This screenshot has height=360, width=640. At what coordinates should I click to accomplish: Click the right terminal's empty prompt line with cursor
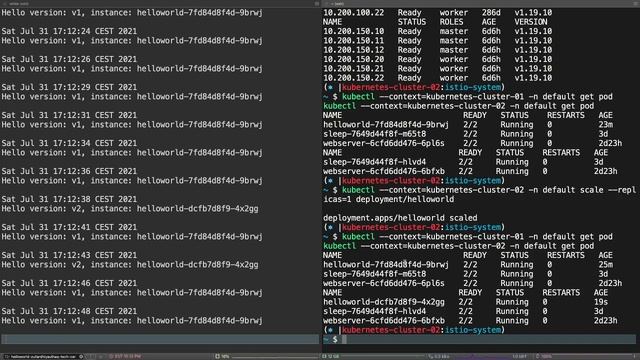[x=479, y=339]
